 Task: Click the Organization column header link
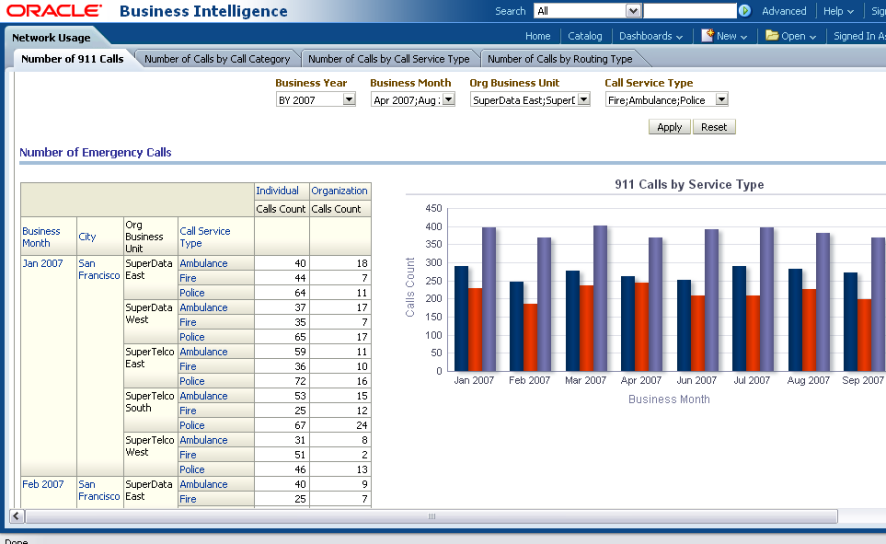coord(339,191)
